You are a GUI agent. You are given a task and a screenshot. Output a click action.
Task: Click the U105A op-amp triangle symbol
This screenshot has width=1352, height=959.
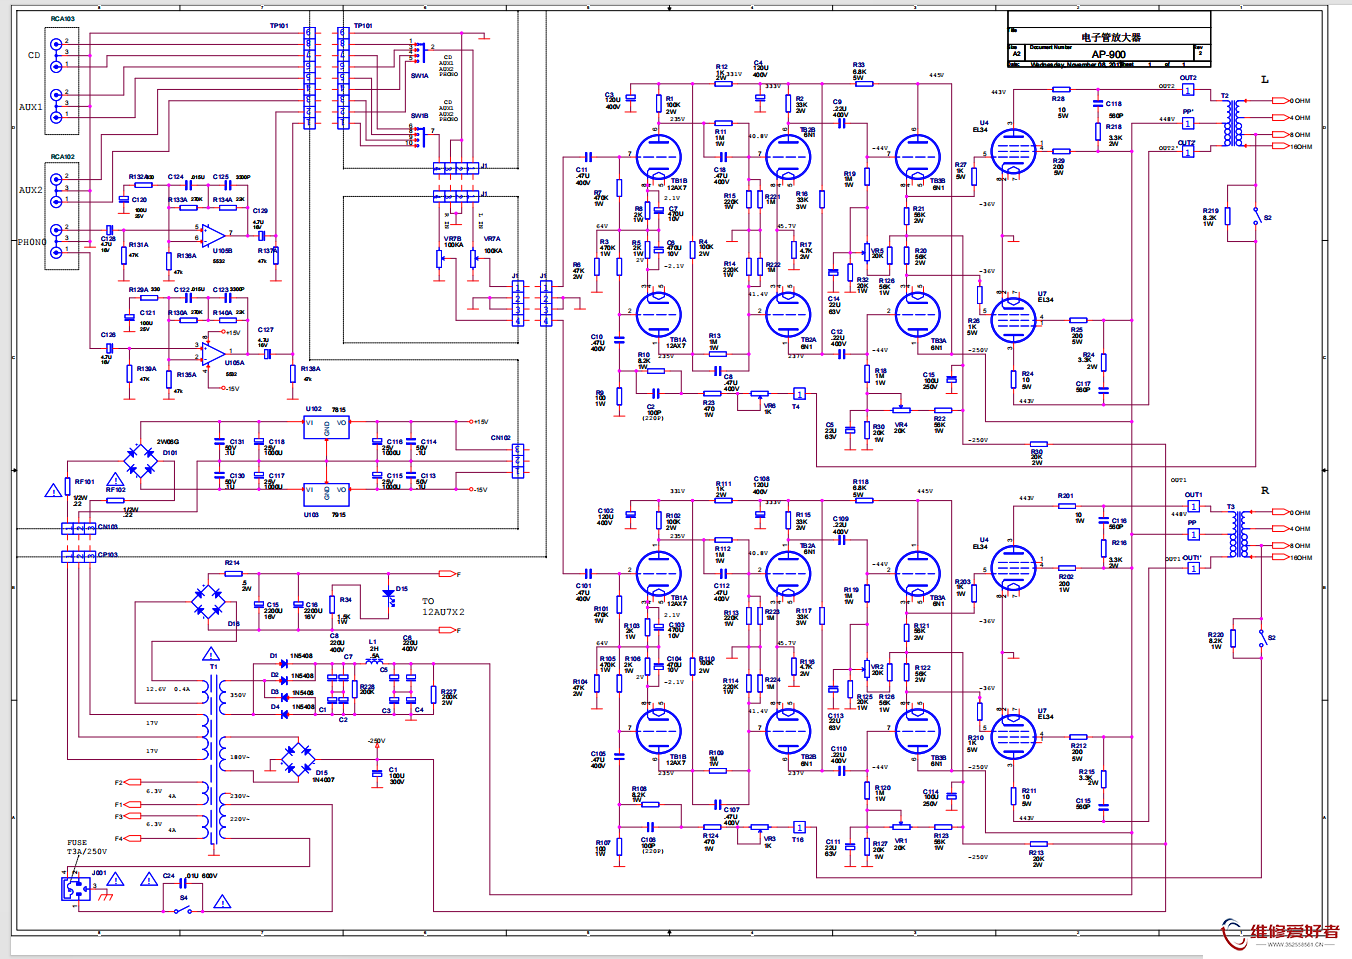(212, 354)
